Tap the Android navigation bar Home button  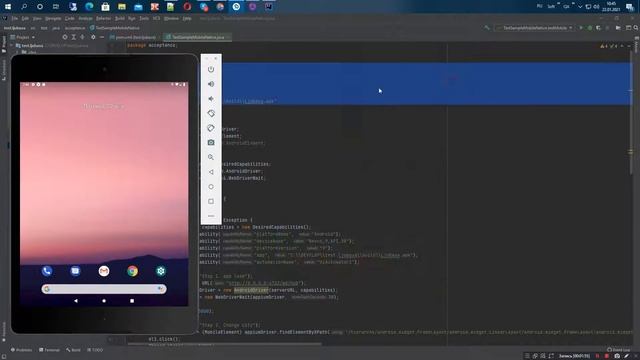click(104, 301)
